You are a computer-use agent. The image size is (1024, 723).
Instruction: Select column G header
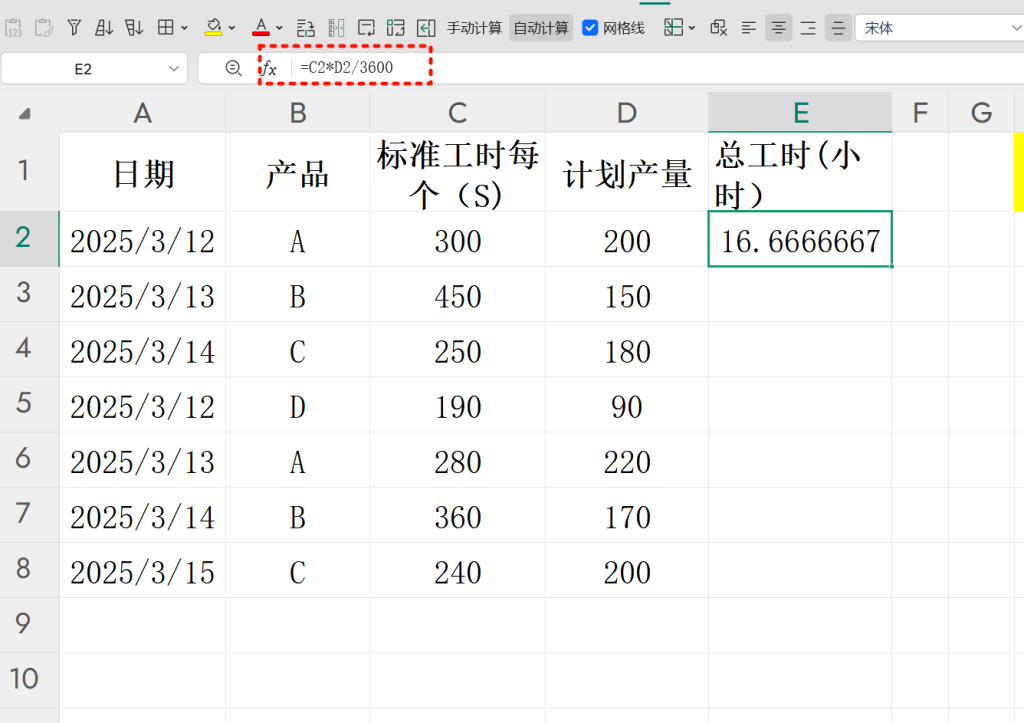[982, 113]
